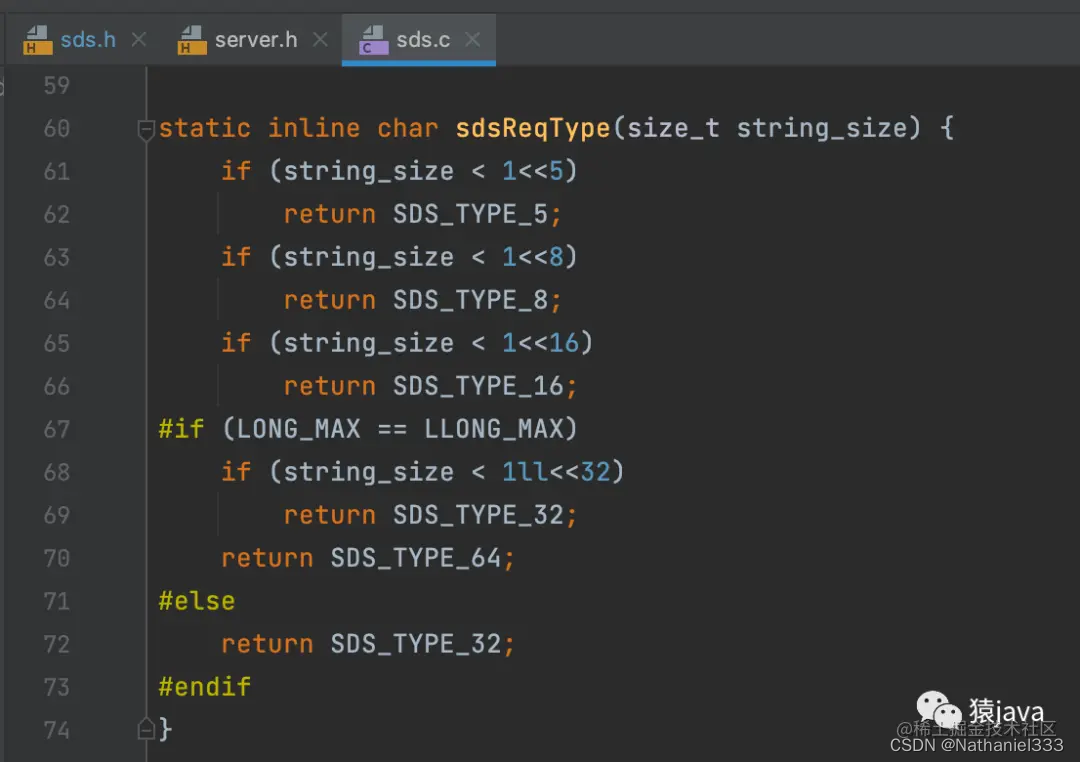The height and width of the screenshot is (762, 1080).
Task: Click the #endif directive on line 73
Action: click(x=204, y=686)
